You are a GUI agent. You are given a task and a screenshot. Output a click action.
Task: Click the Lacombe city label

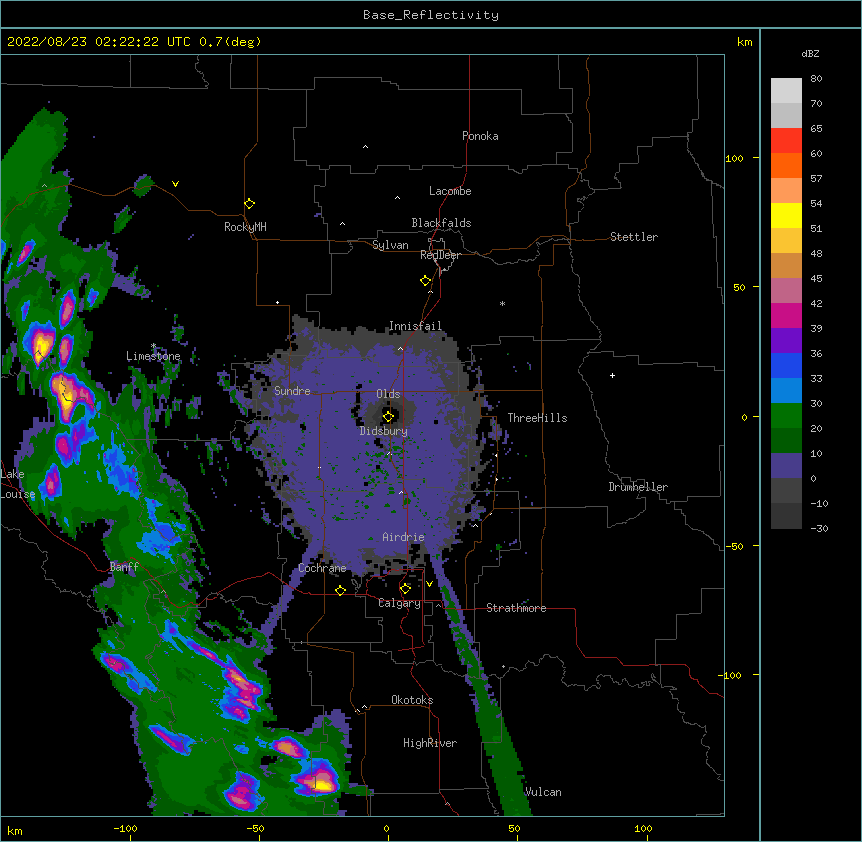450,191
